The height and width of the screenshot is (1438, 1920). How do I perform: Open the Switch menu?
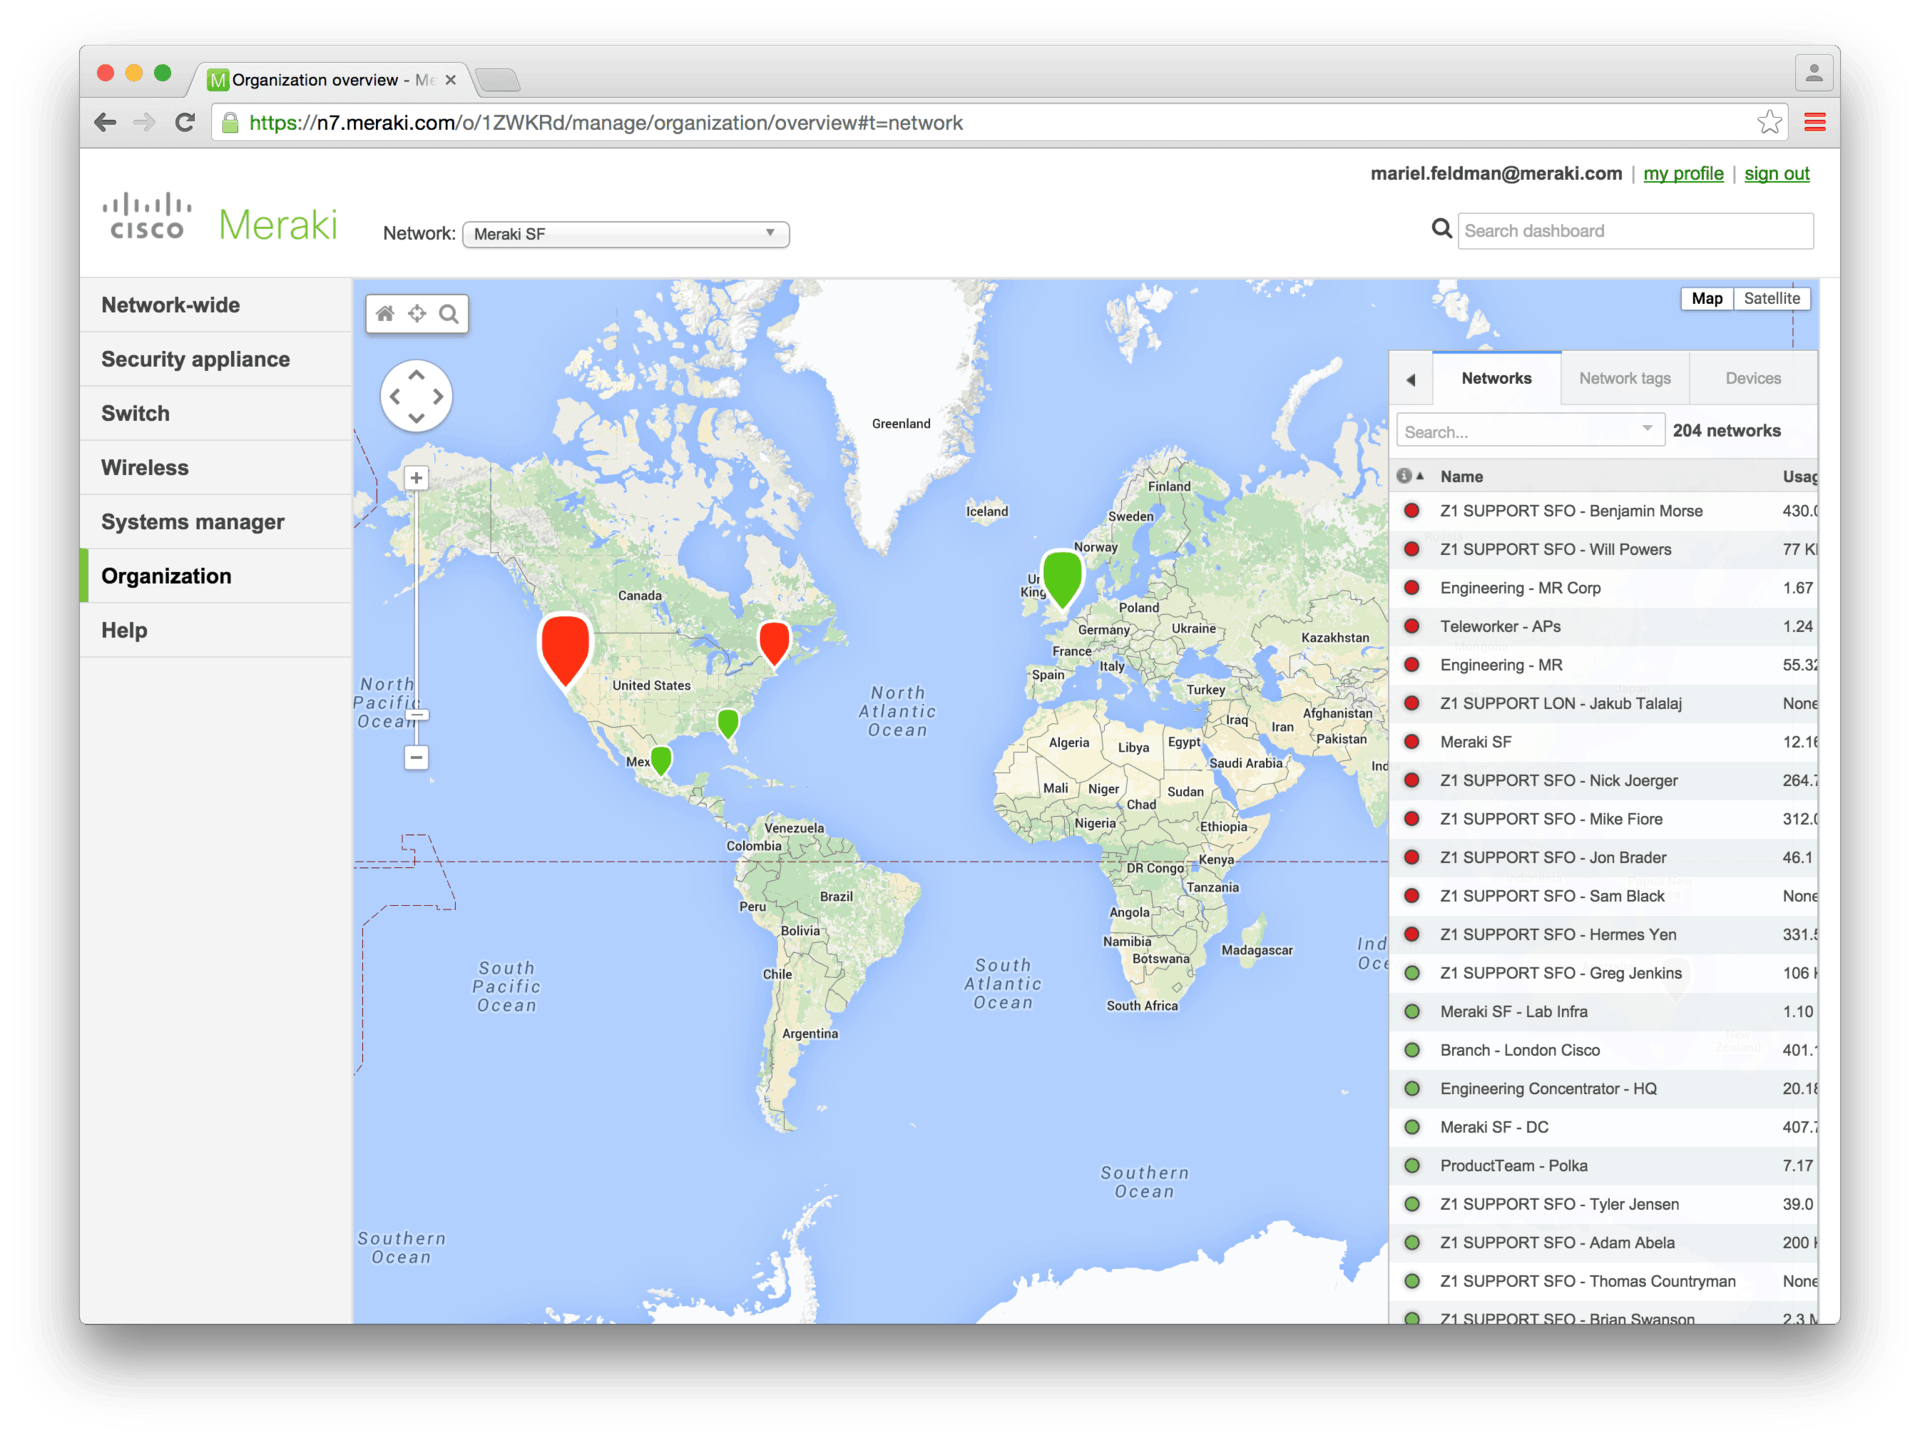tap(216, 413)
